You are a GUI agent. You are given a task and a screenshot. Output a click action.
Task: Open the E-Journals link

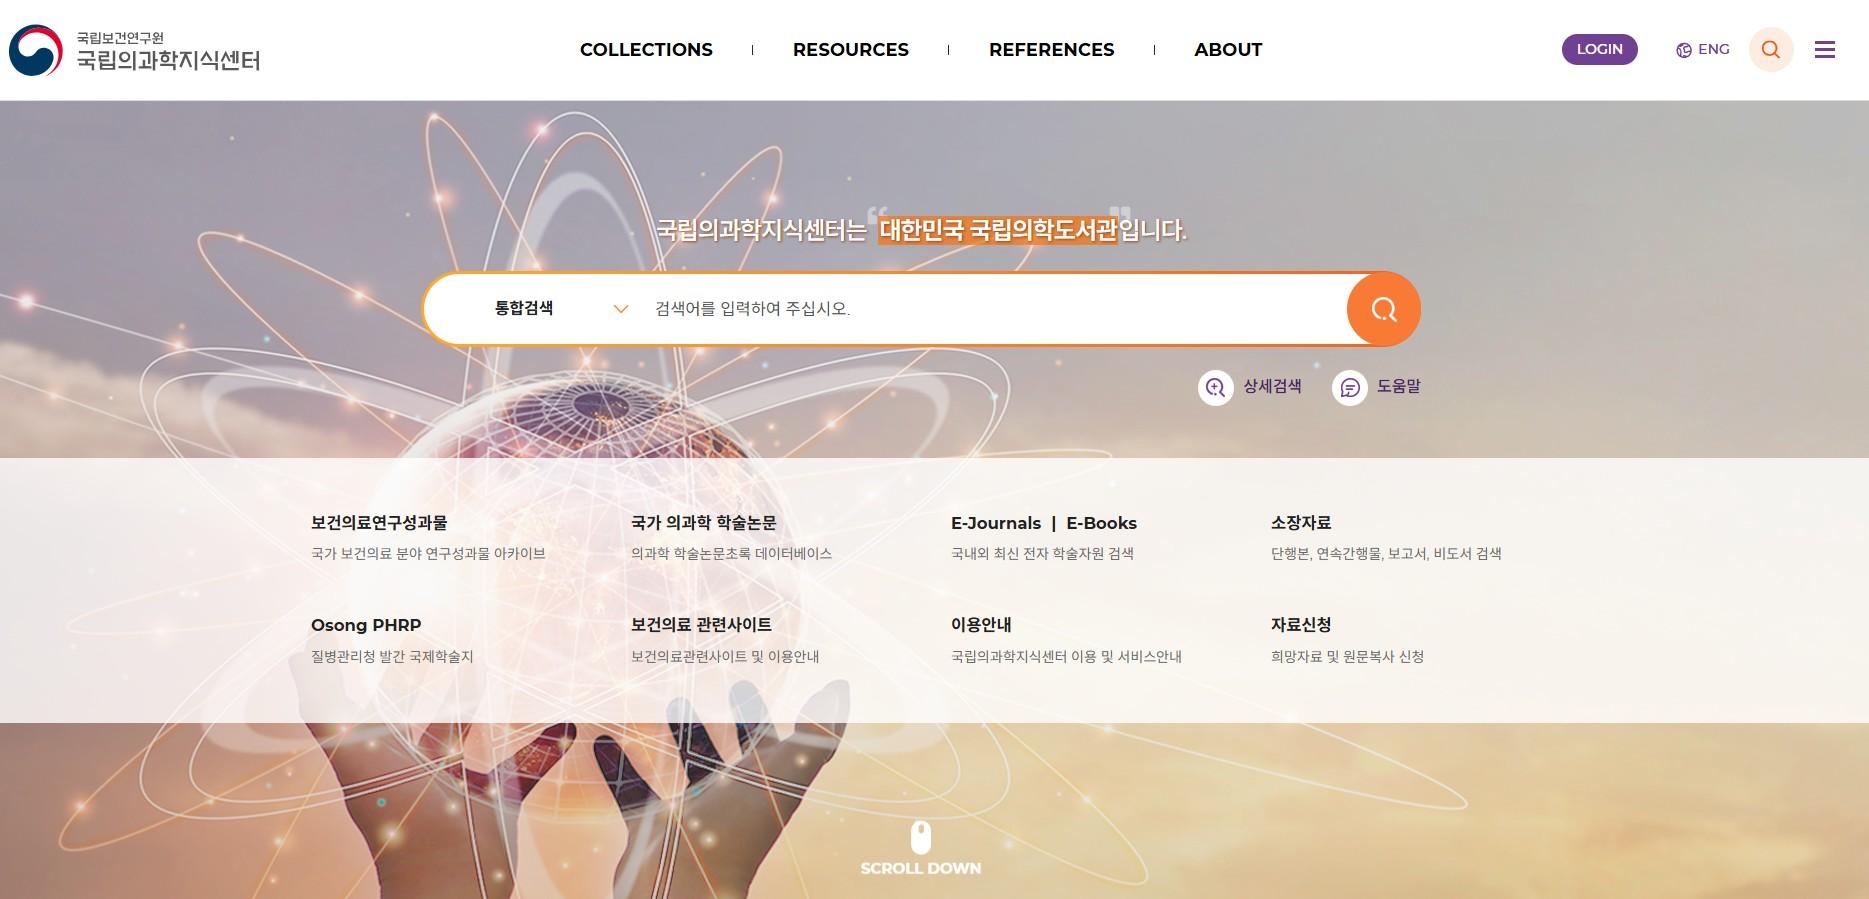pyautogui.click(x=996, y=523)
